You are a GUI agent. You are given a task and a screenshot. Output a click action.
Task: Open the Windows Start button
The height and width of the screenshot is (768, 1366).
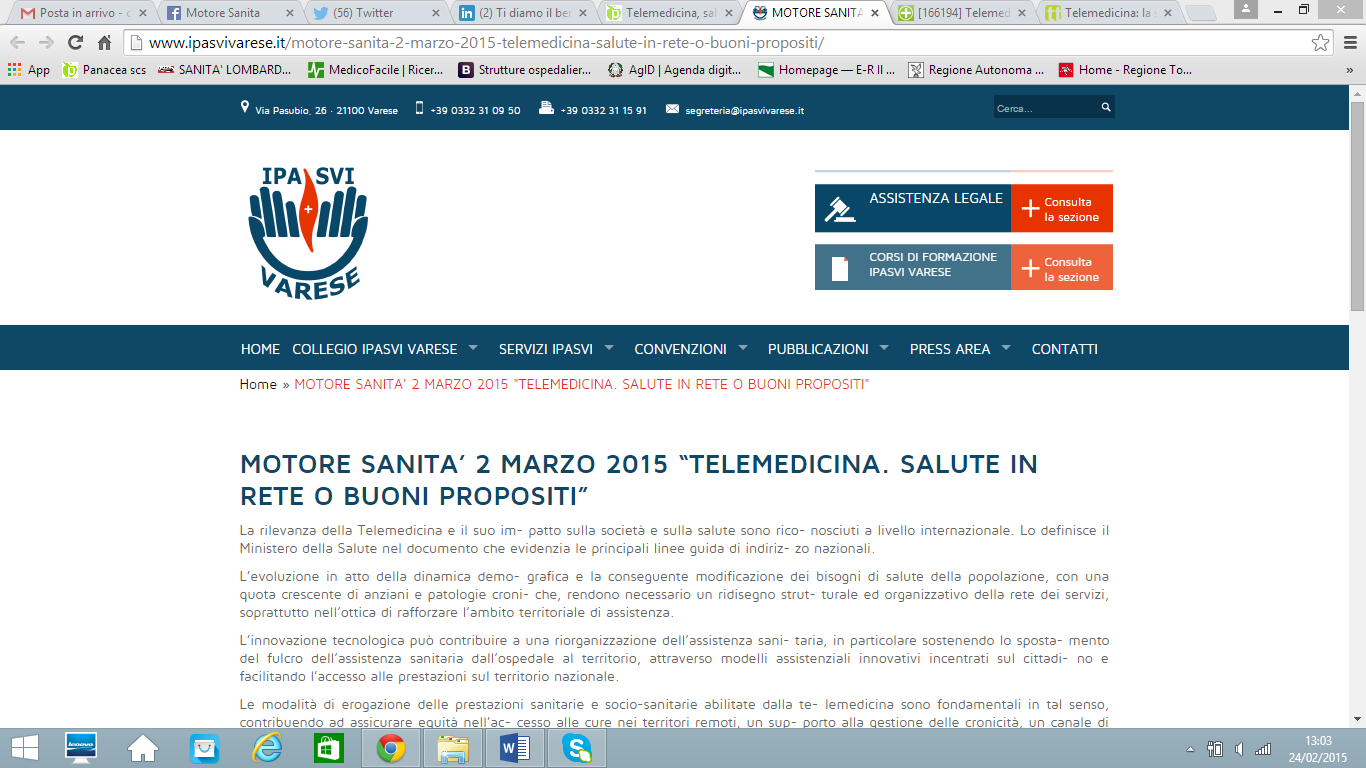[x=25, y=748]
